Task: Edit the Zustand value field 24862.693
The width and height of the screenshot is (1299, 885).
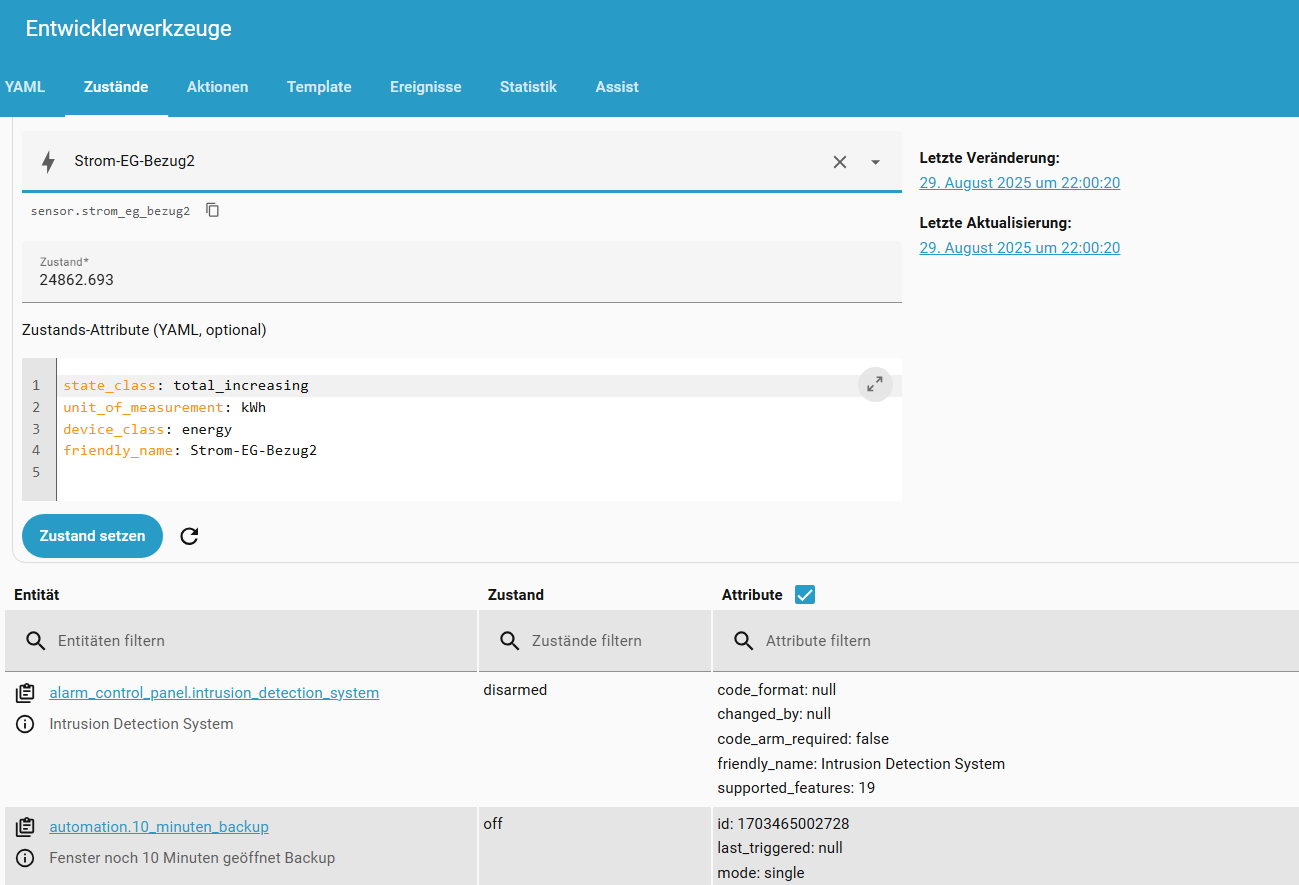Action: pyautogui.click(x=460, y=280)
